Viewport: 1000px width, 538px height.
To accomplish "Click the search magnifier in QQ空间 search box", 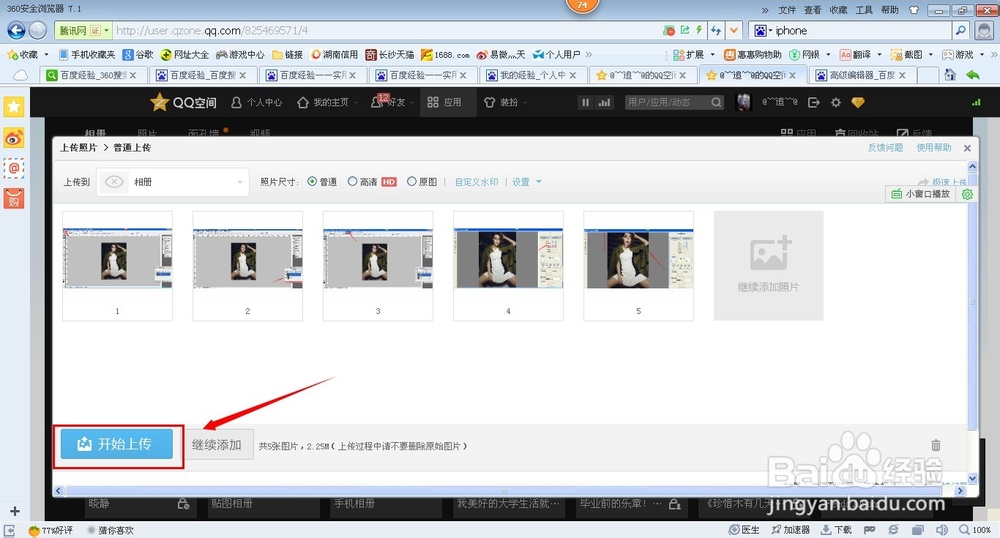I will point(716,102).
